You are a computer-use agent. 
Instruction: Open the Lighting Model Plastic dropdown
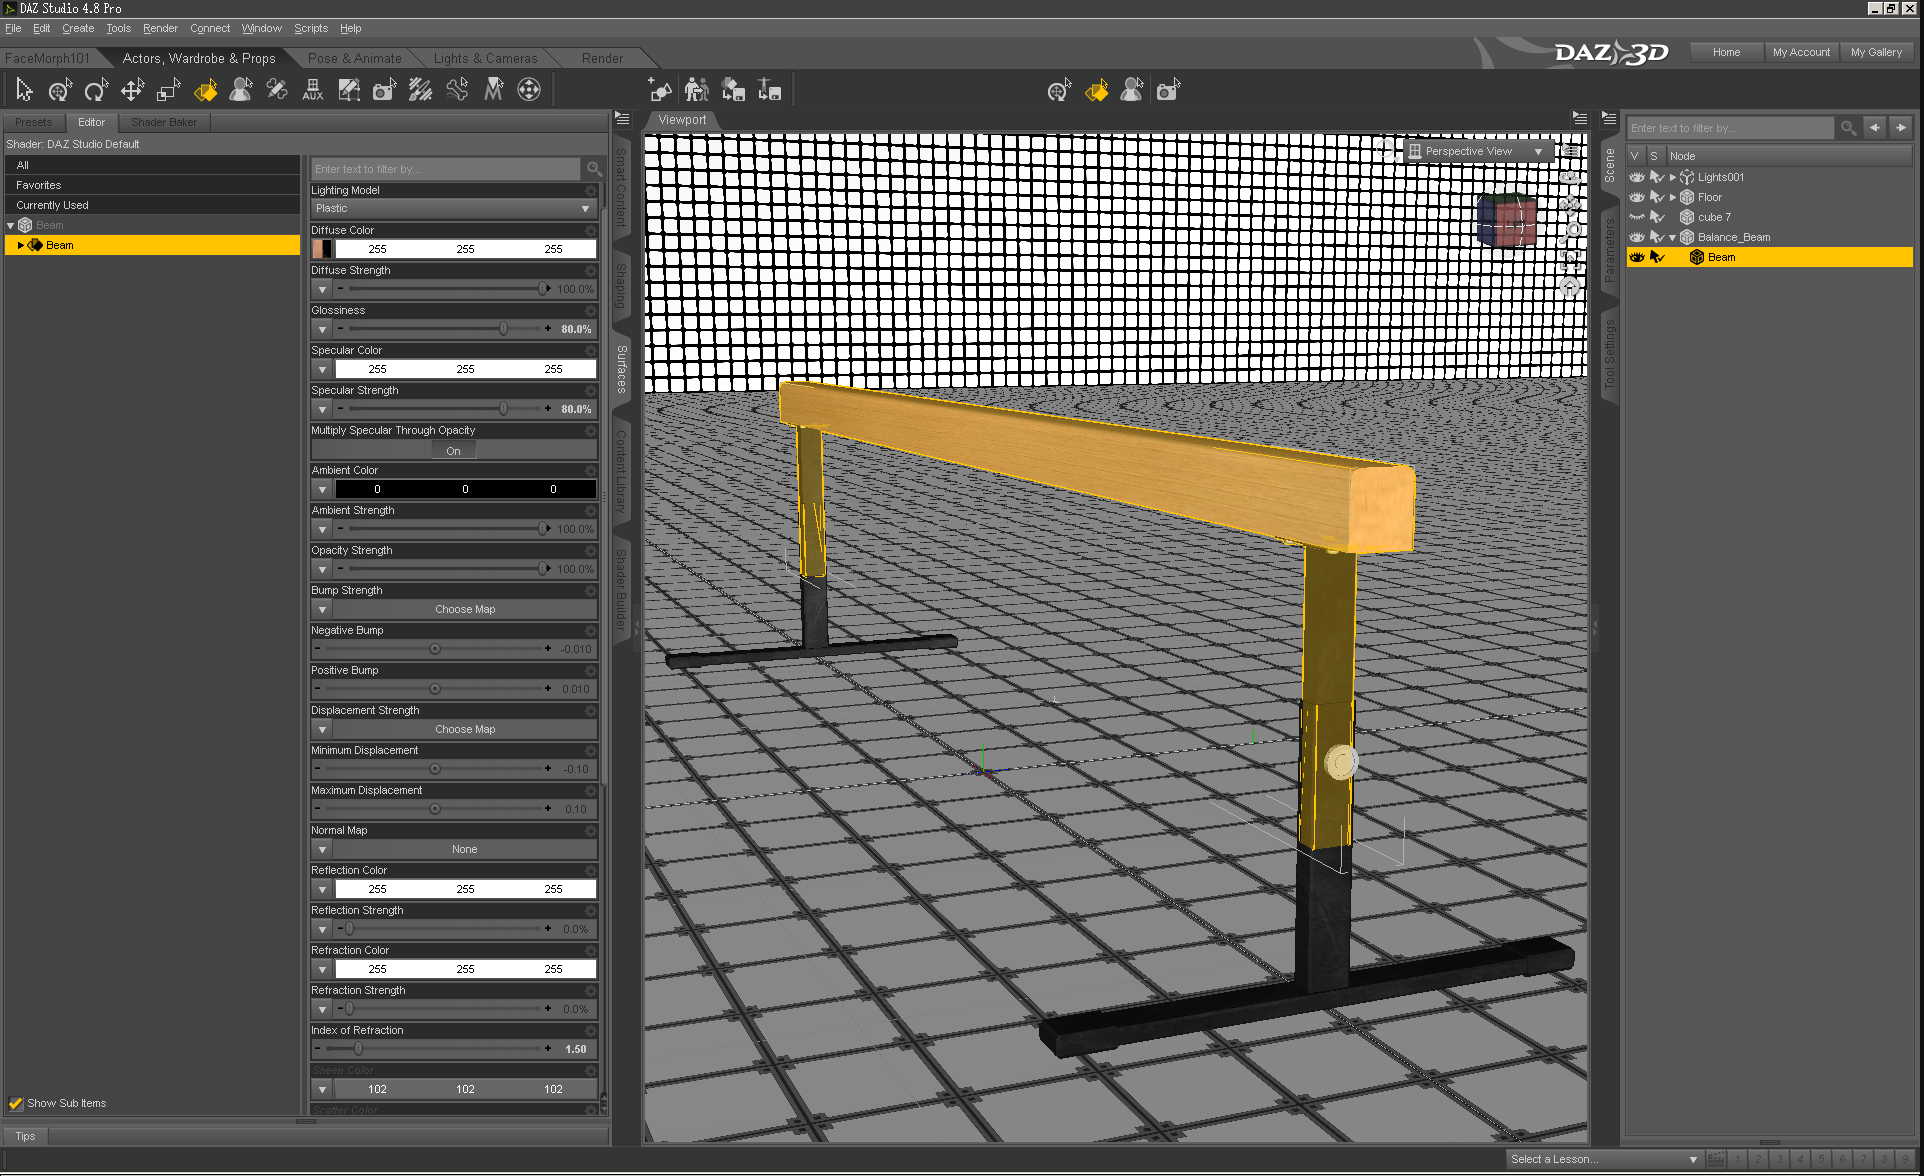(453, 209)
